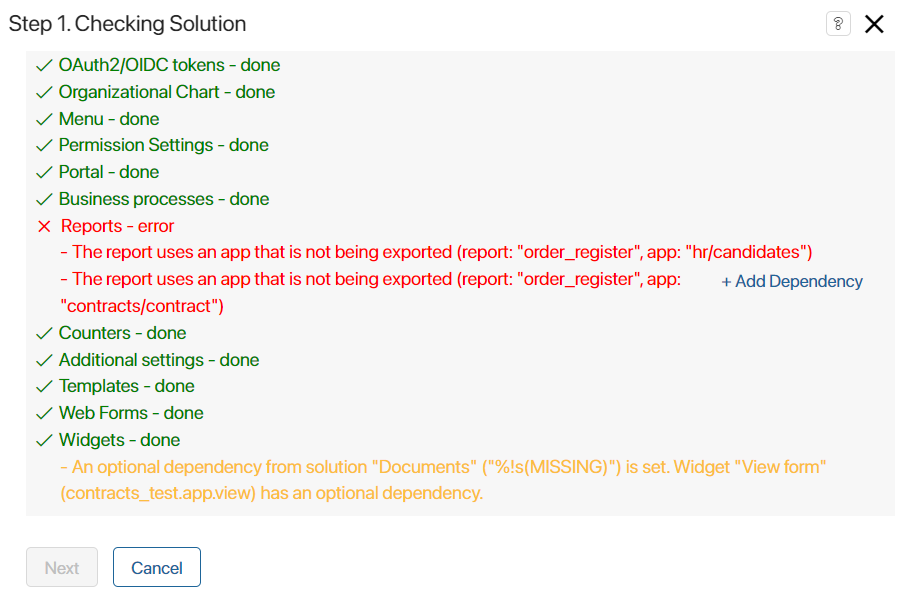The width and height of the screenshot is (916, 590).
Task: Select 'Additional settings - done' line
Action: [159, 360]
